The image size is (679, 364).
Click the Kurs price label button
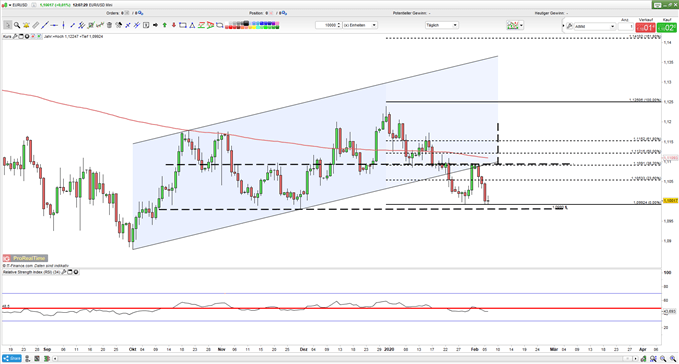7,36
